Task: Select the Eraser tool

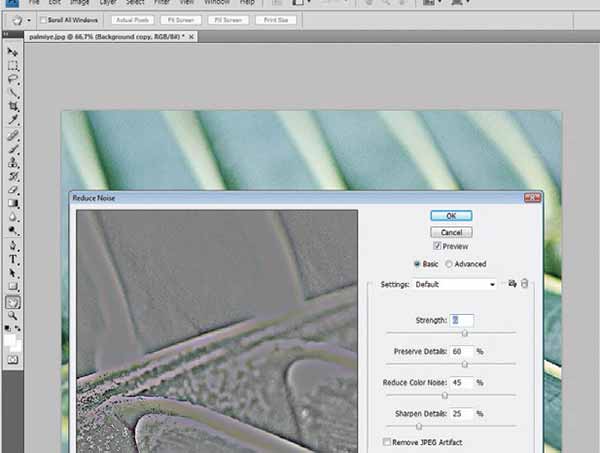Action: [13, 190]
